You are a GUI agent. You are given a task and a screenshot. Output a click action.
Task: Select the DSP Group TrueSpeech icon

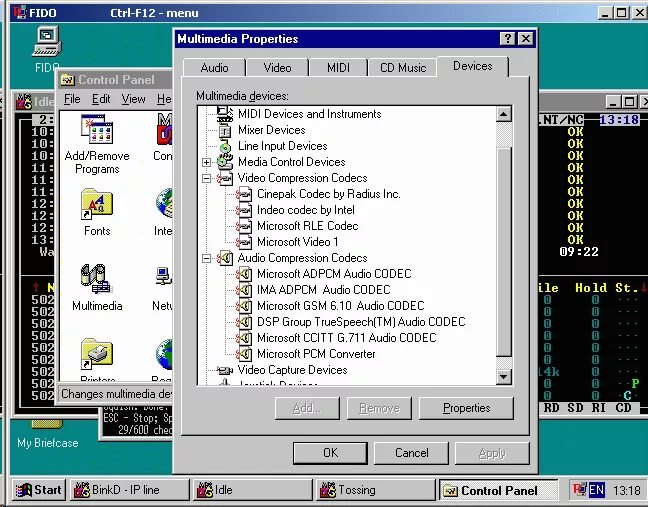click(x=244, y=322)
